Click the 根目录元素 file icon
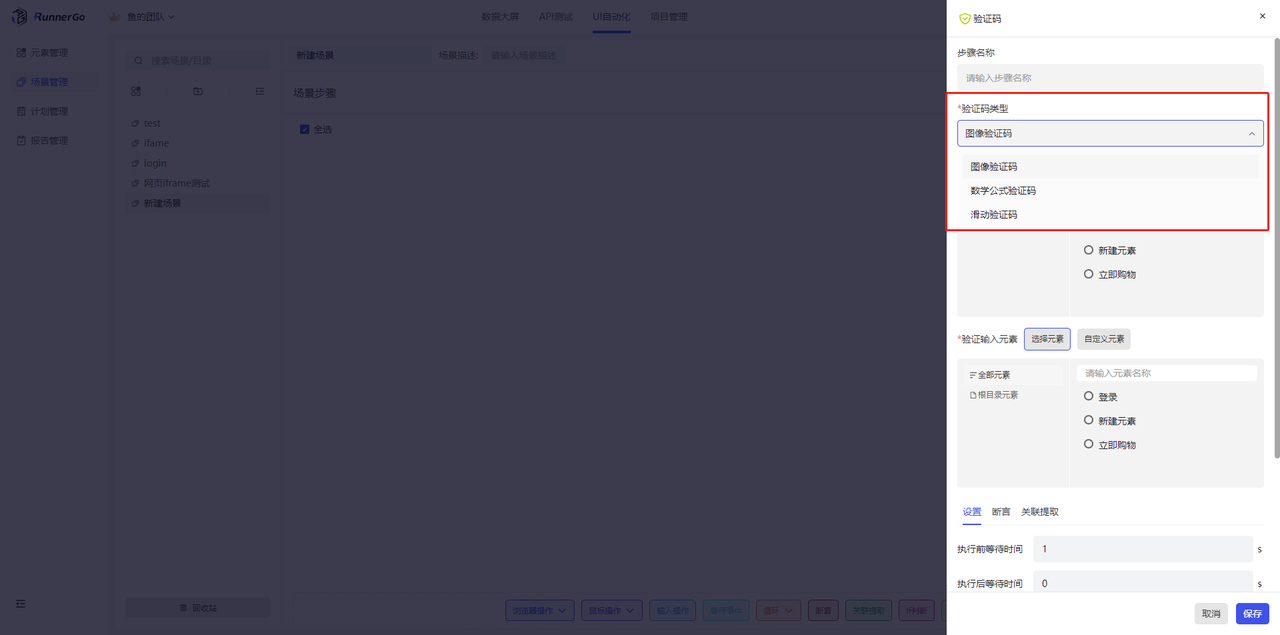The height and width of the screenshot is (635, 1280). click(x=973, y=395)
